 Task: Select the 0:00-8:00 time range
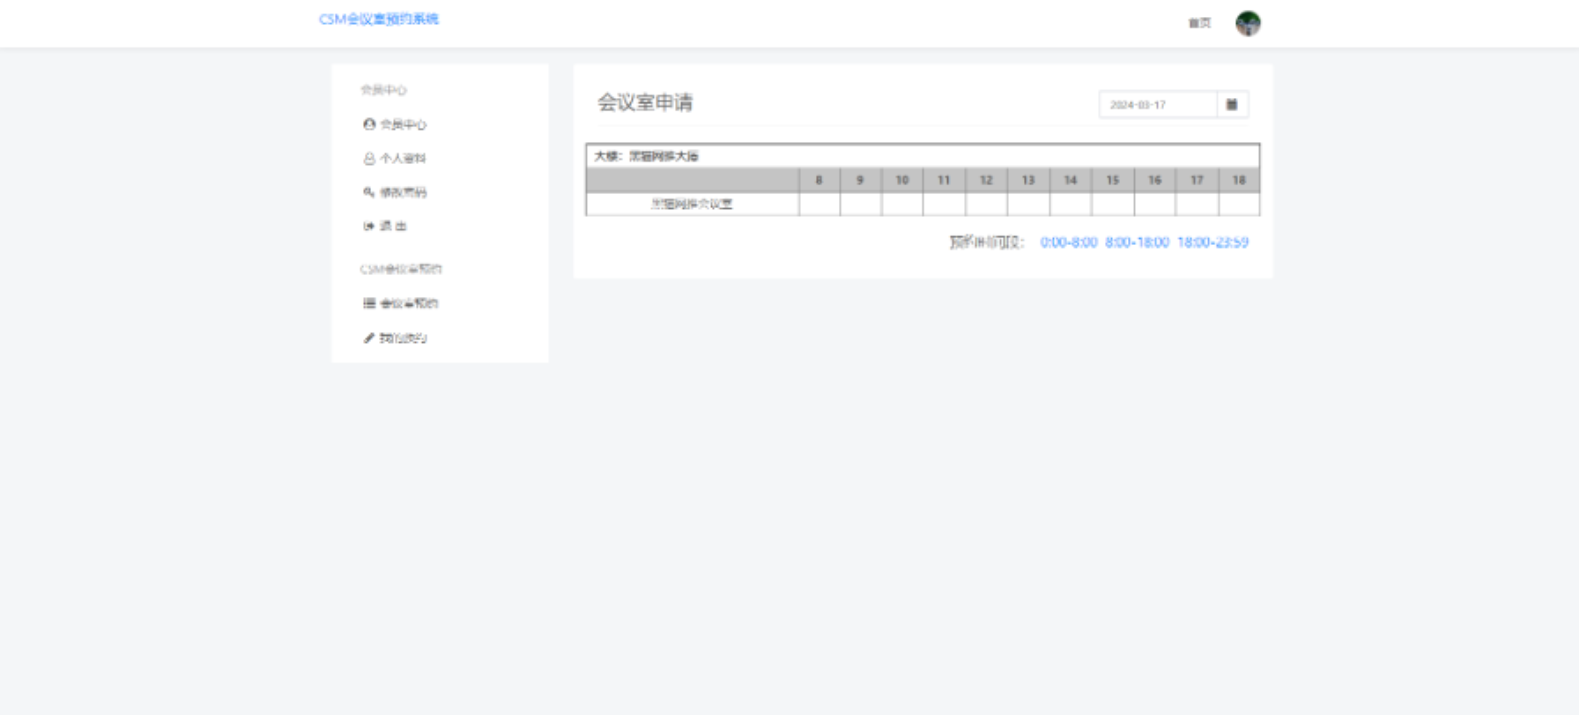[1068, 242]
